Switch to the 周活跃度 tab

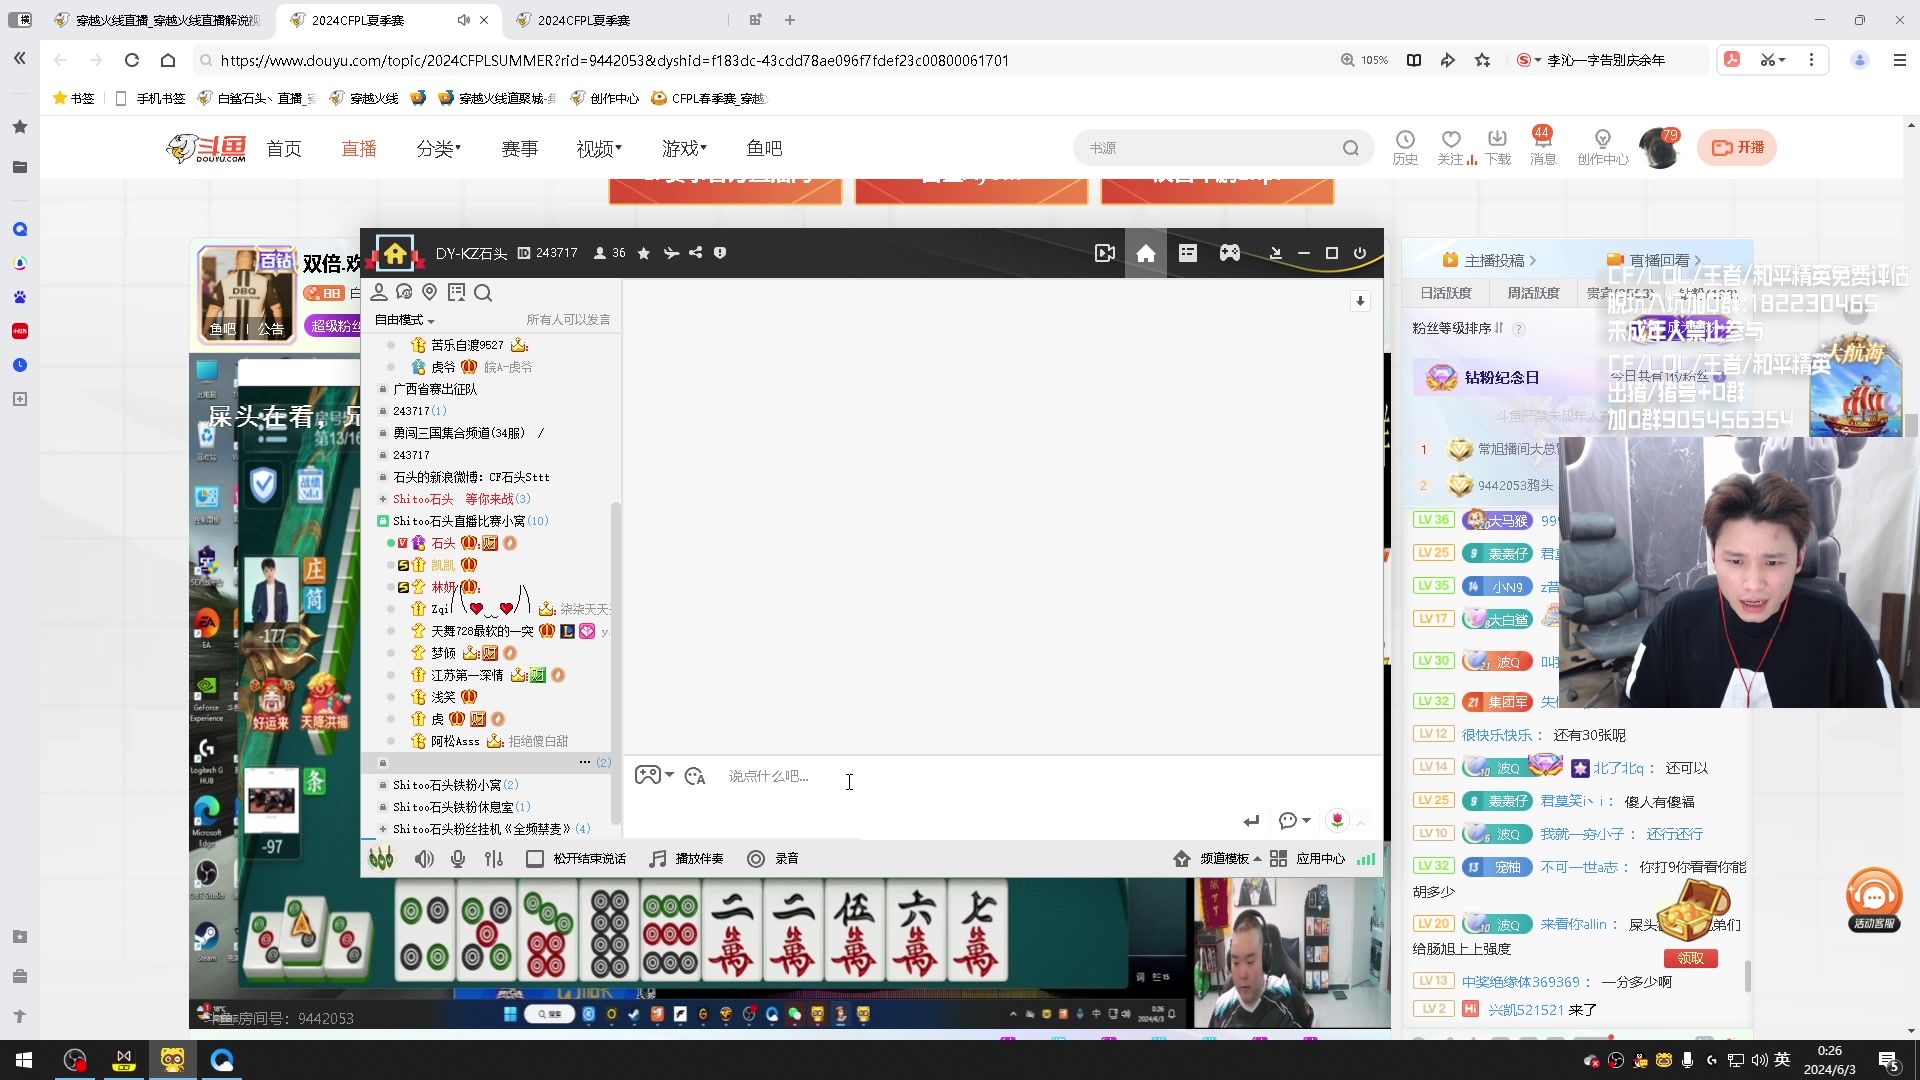point(1533,293)
